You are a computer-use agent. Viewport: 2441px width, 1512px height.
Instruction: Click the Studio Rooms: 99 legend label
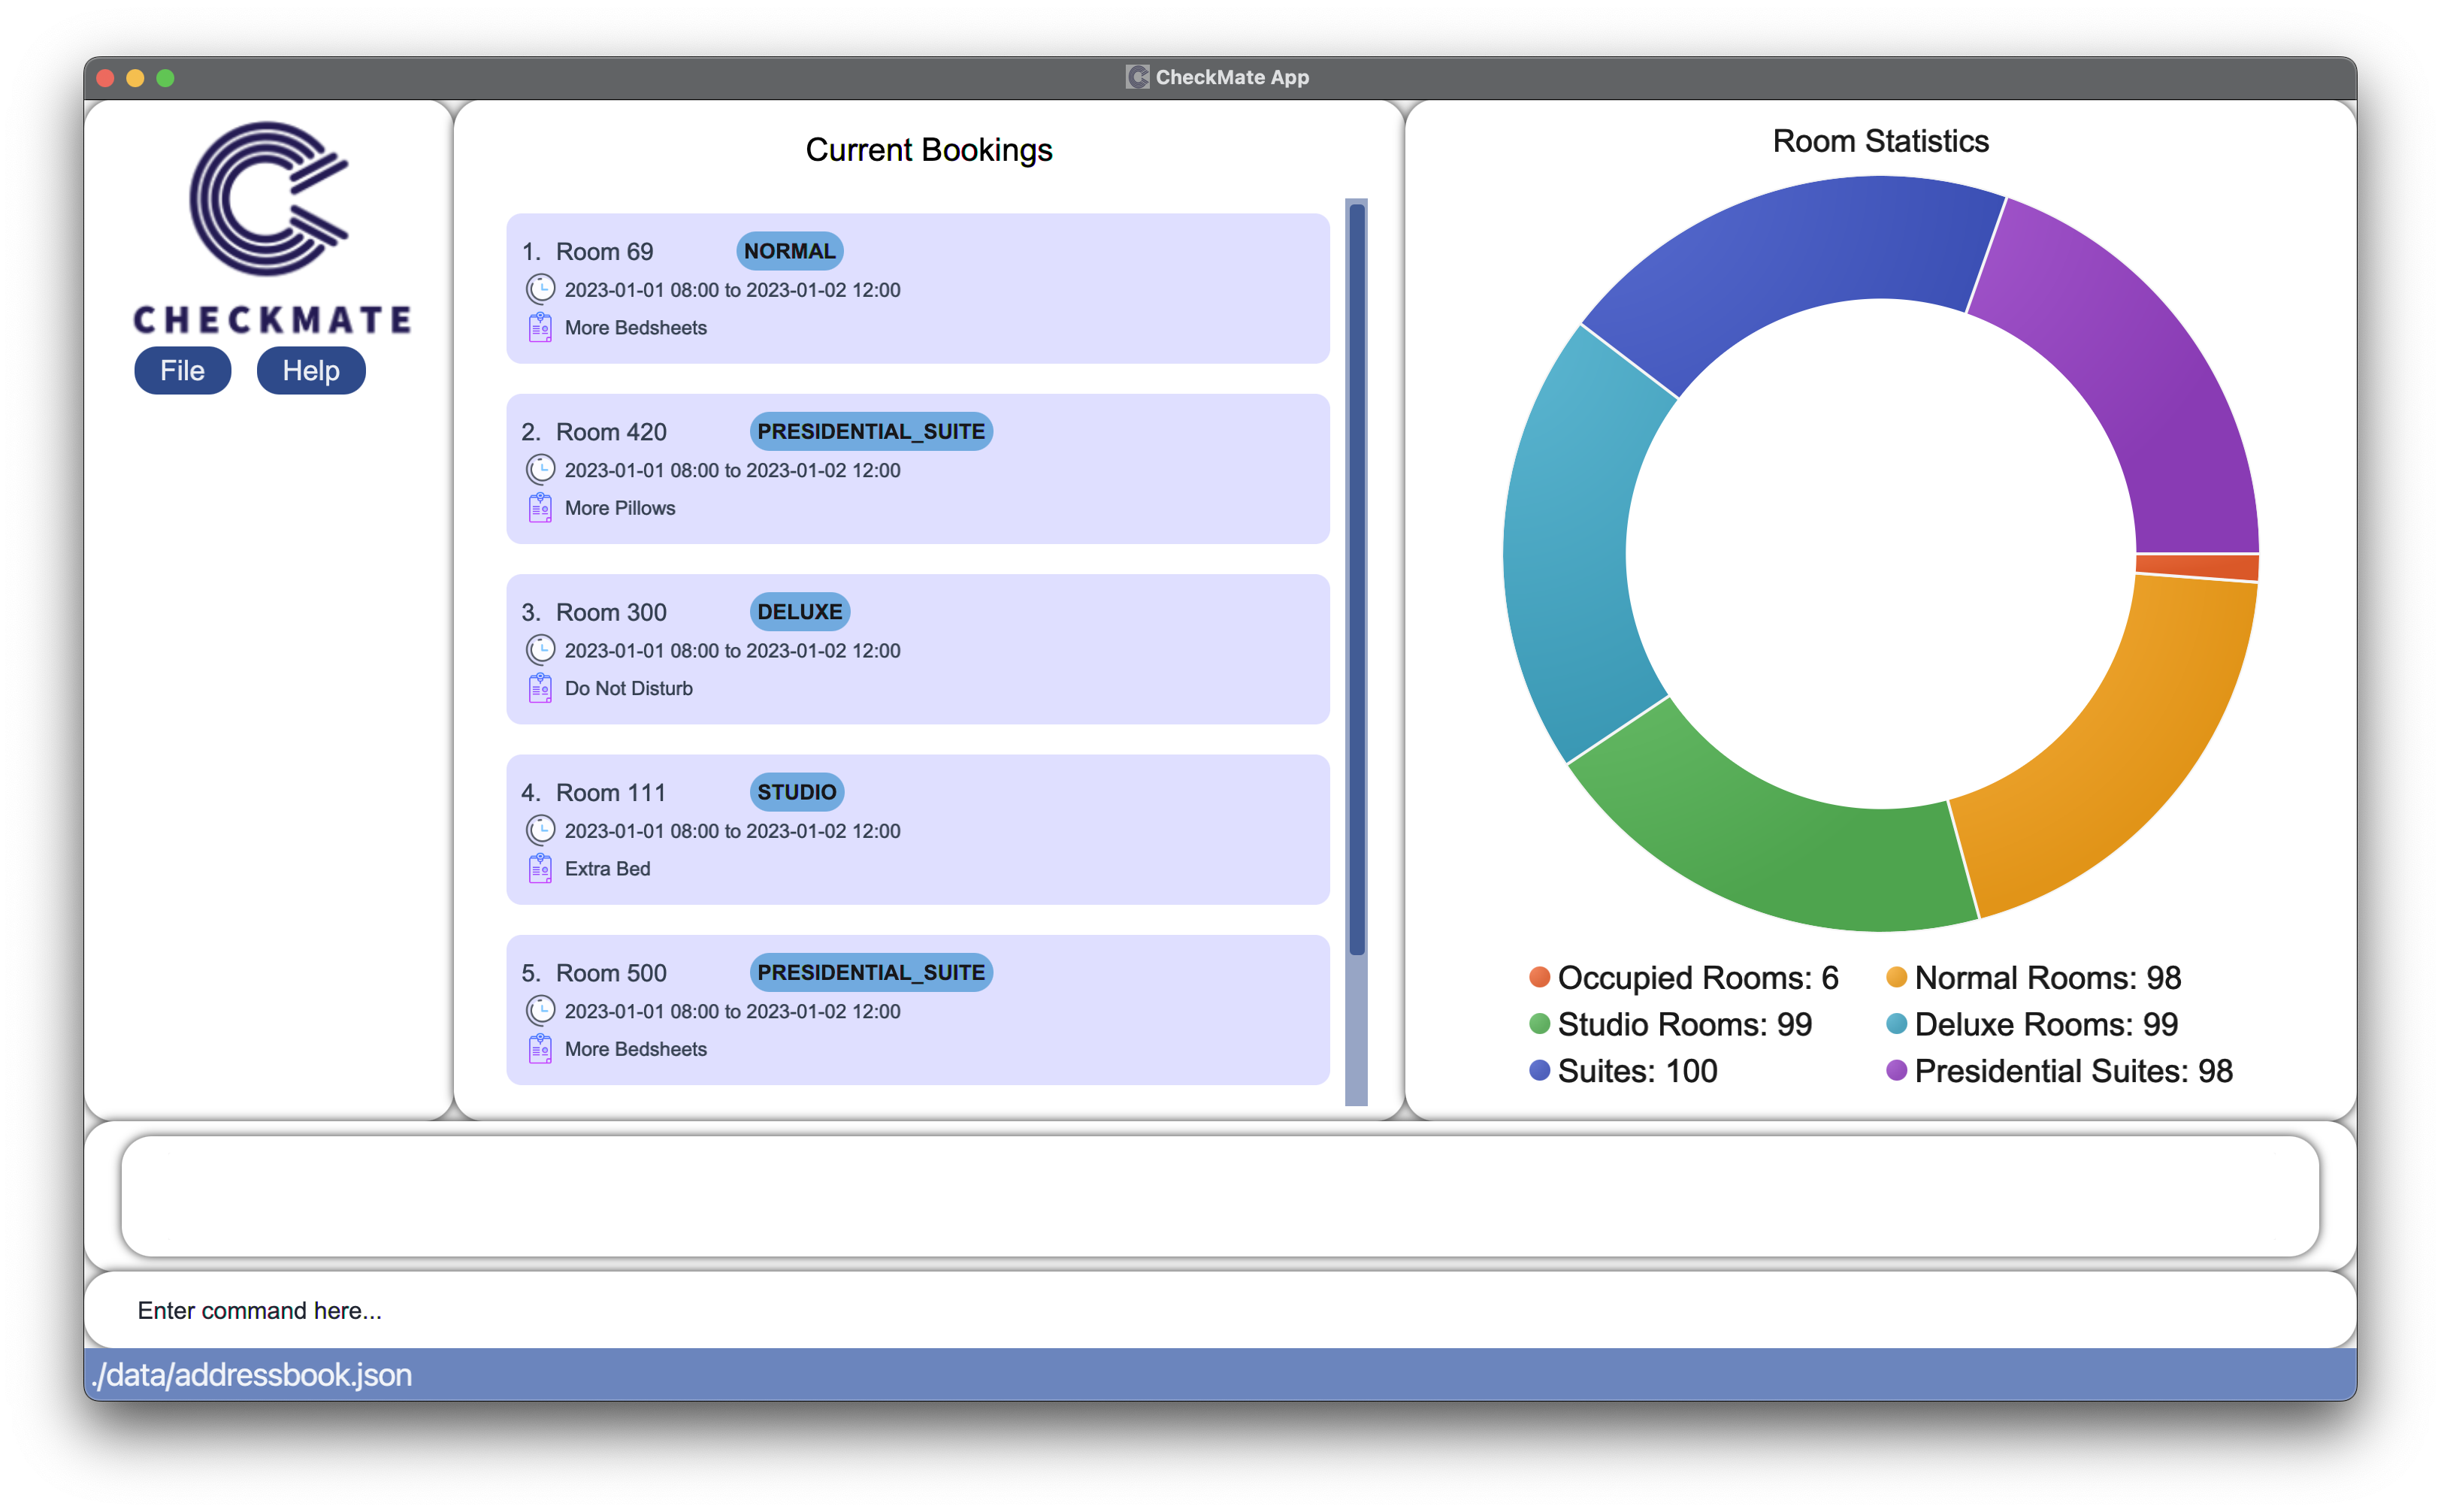click(1685, 1025)
